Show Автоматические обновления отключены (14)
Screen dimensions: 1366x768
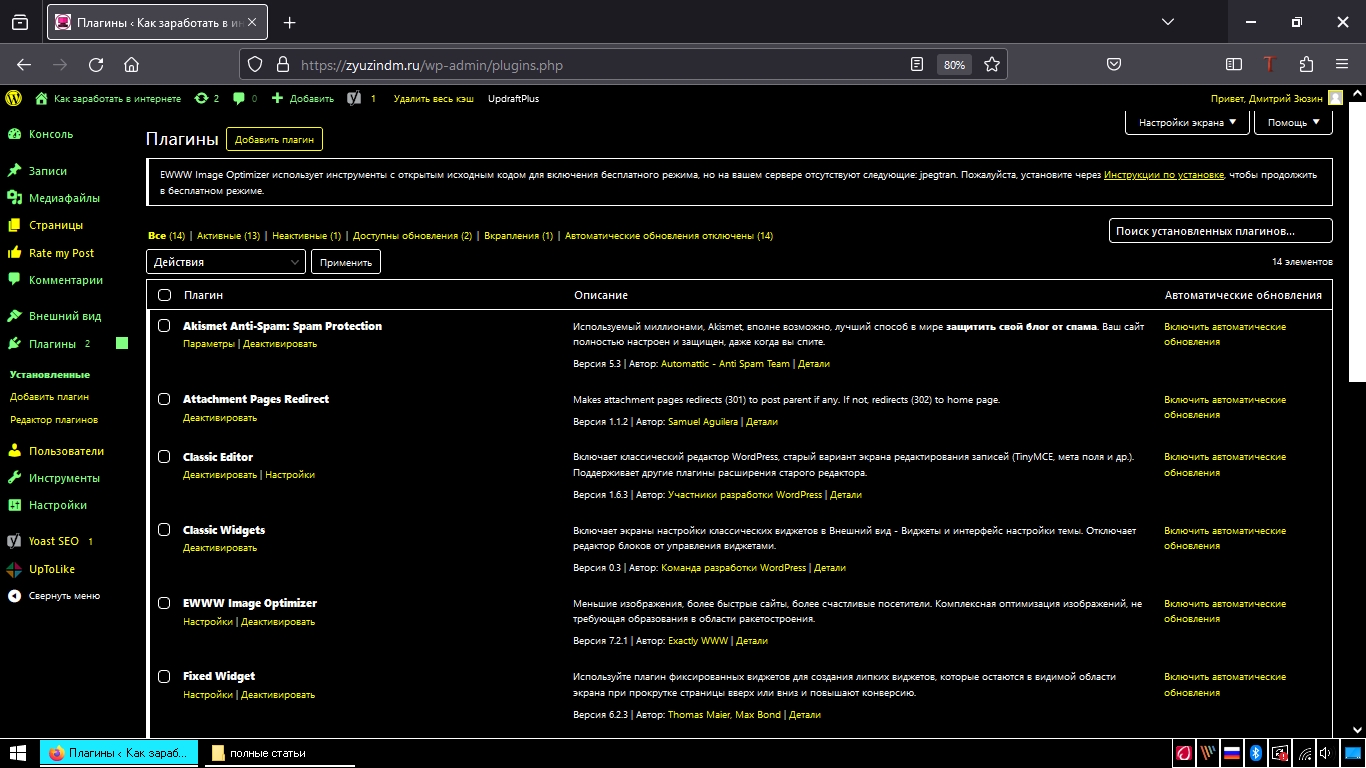coord(669,236)
